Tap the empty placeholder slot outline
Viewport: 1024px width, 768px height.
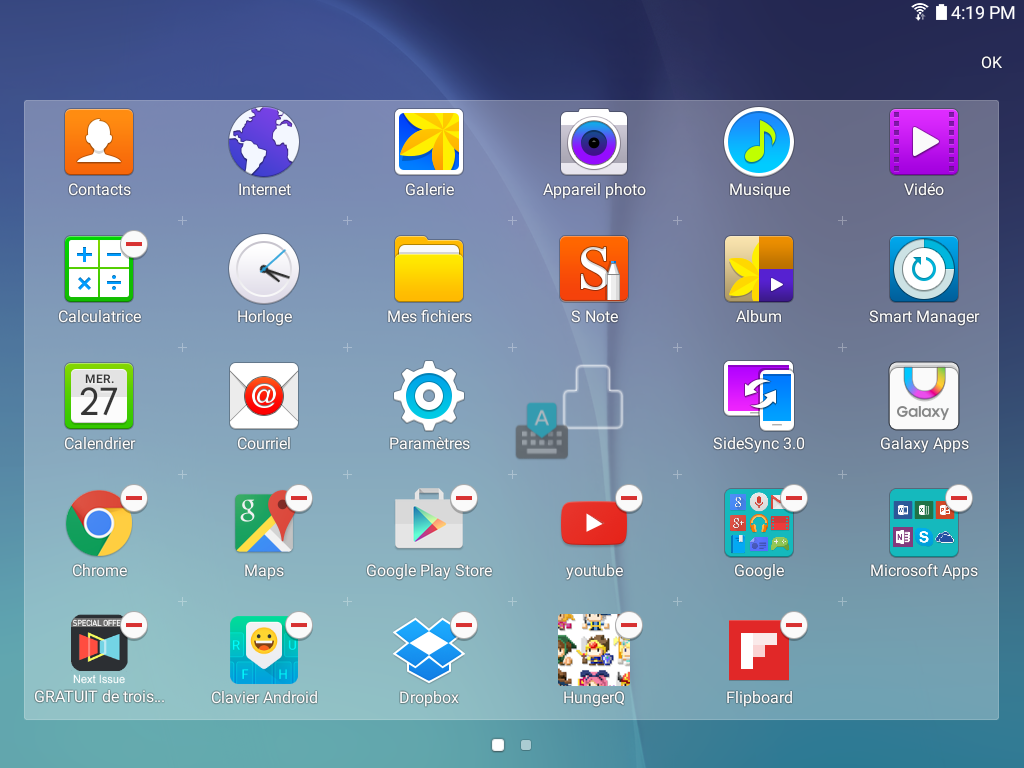click(x=593, y=396)
